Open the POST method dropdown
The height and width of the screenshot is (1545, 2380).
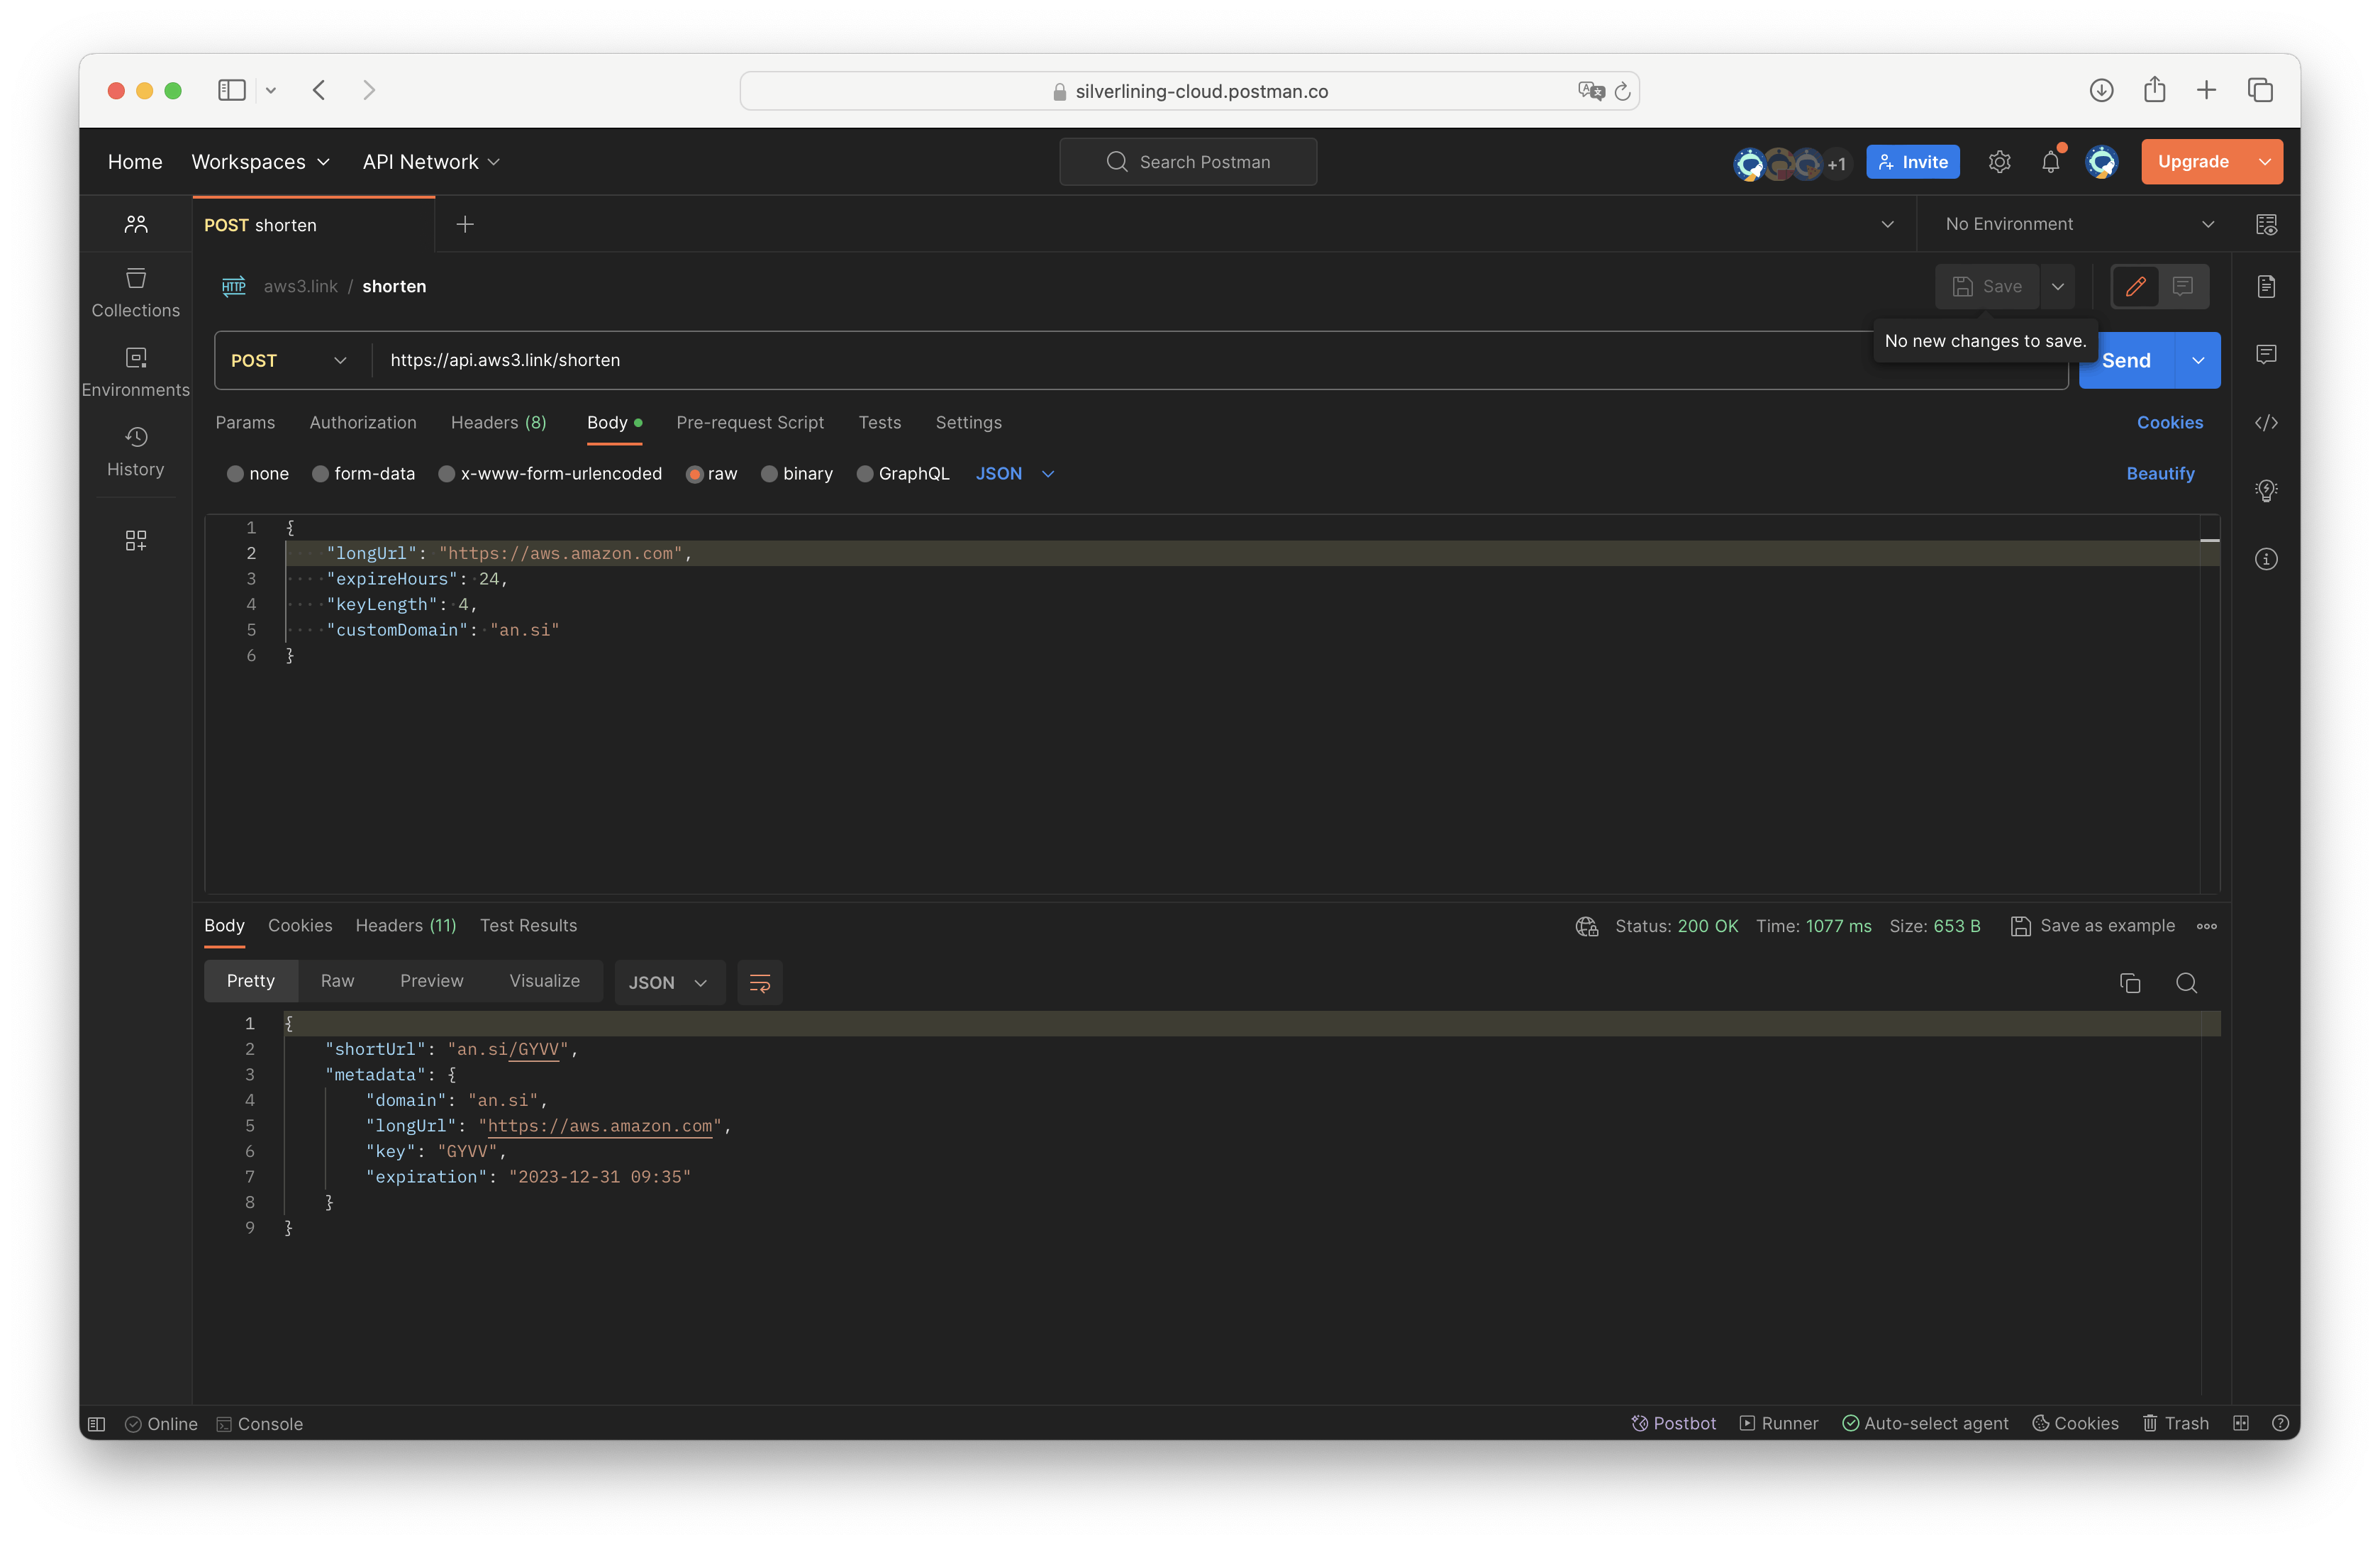(289, 361)
